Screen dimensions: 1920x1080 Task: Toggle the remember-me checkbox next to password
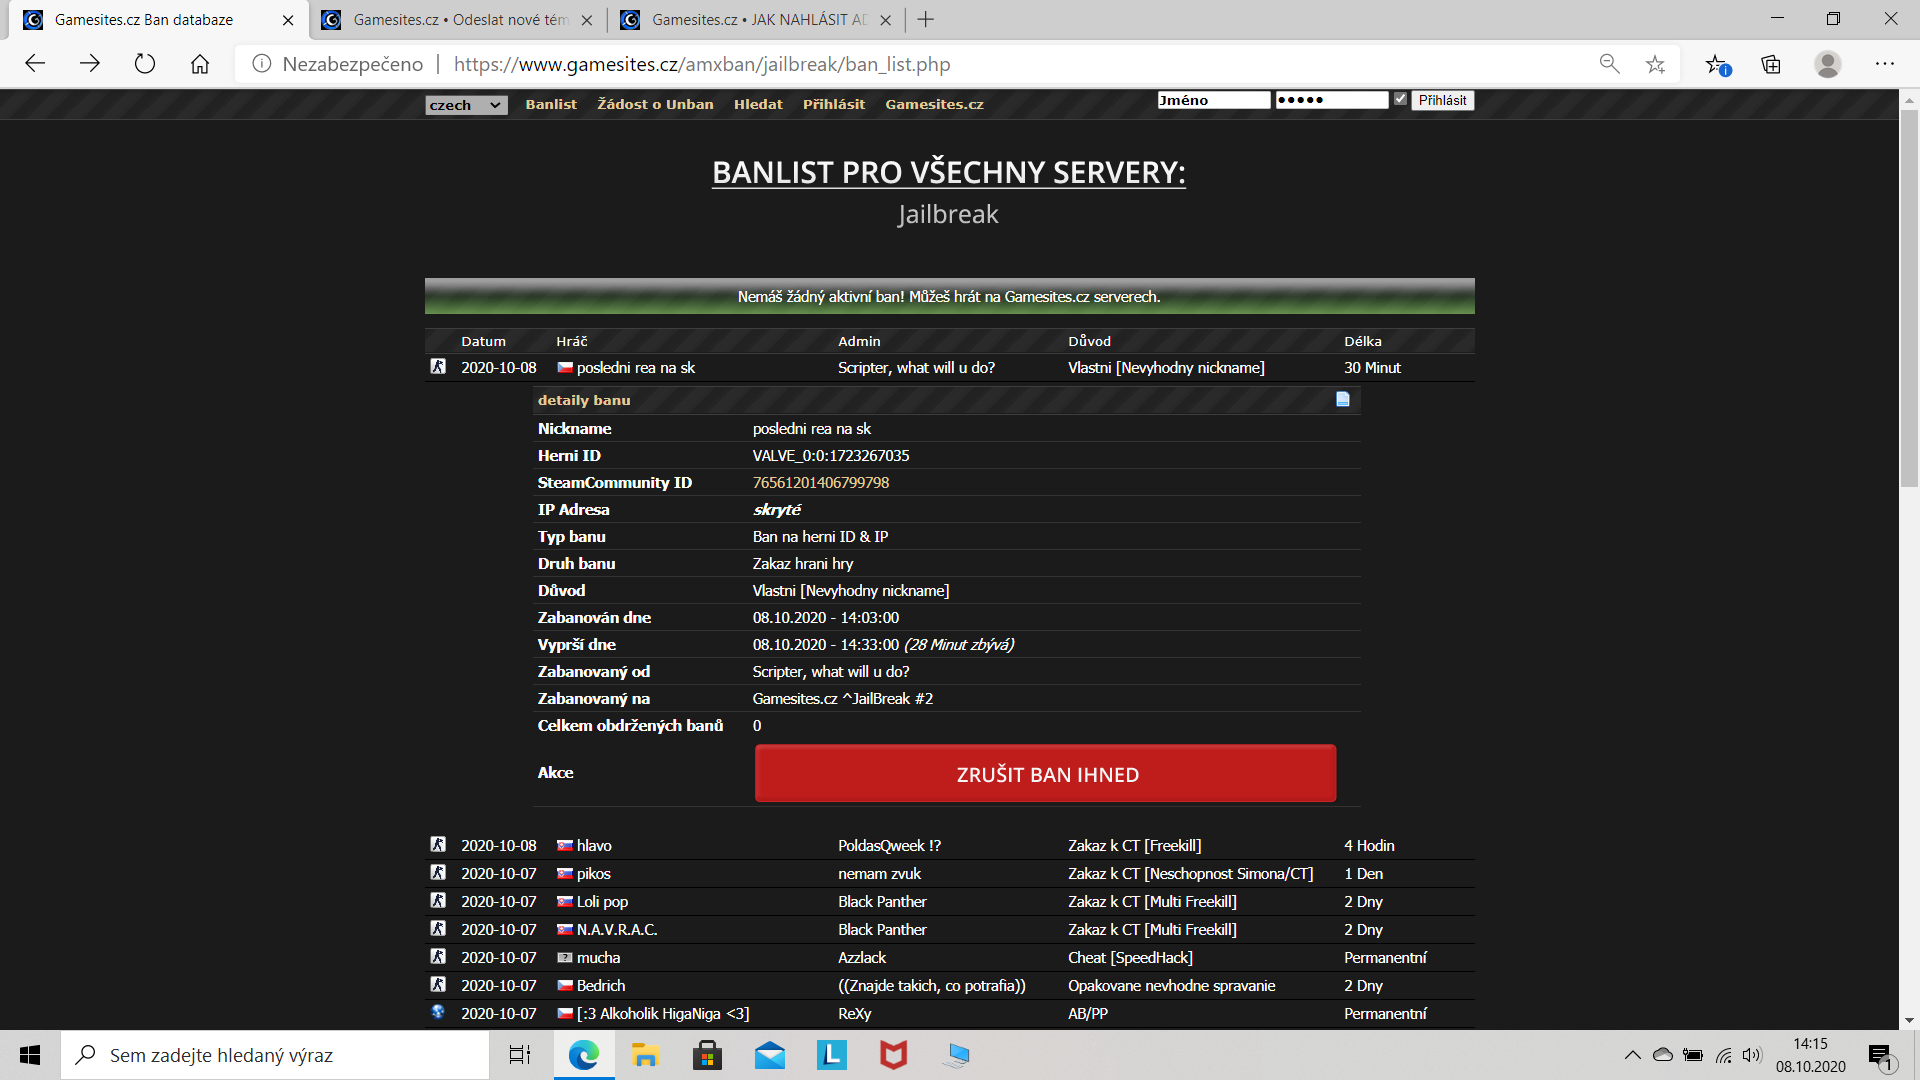[1400, 99]
